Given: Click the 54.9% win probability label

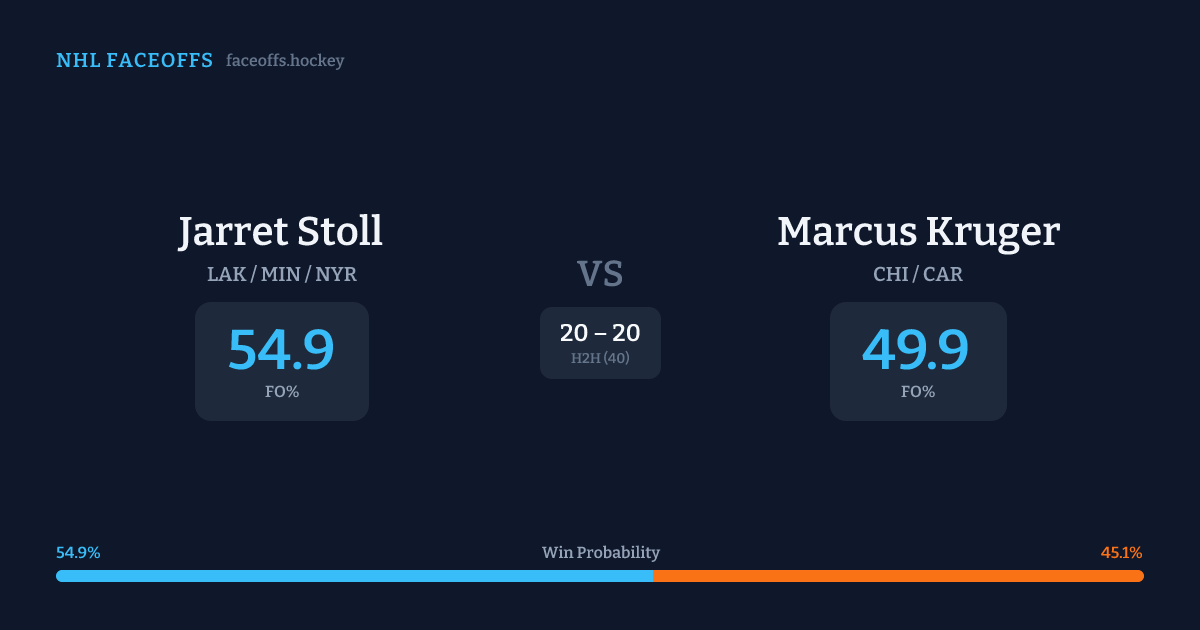Looking at the screenshot, I should (78, 553).
